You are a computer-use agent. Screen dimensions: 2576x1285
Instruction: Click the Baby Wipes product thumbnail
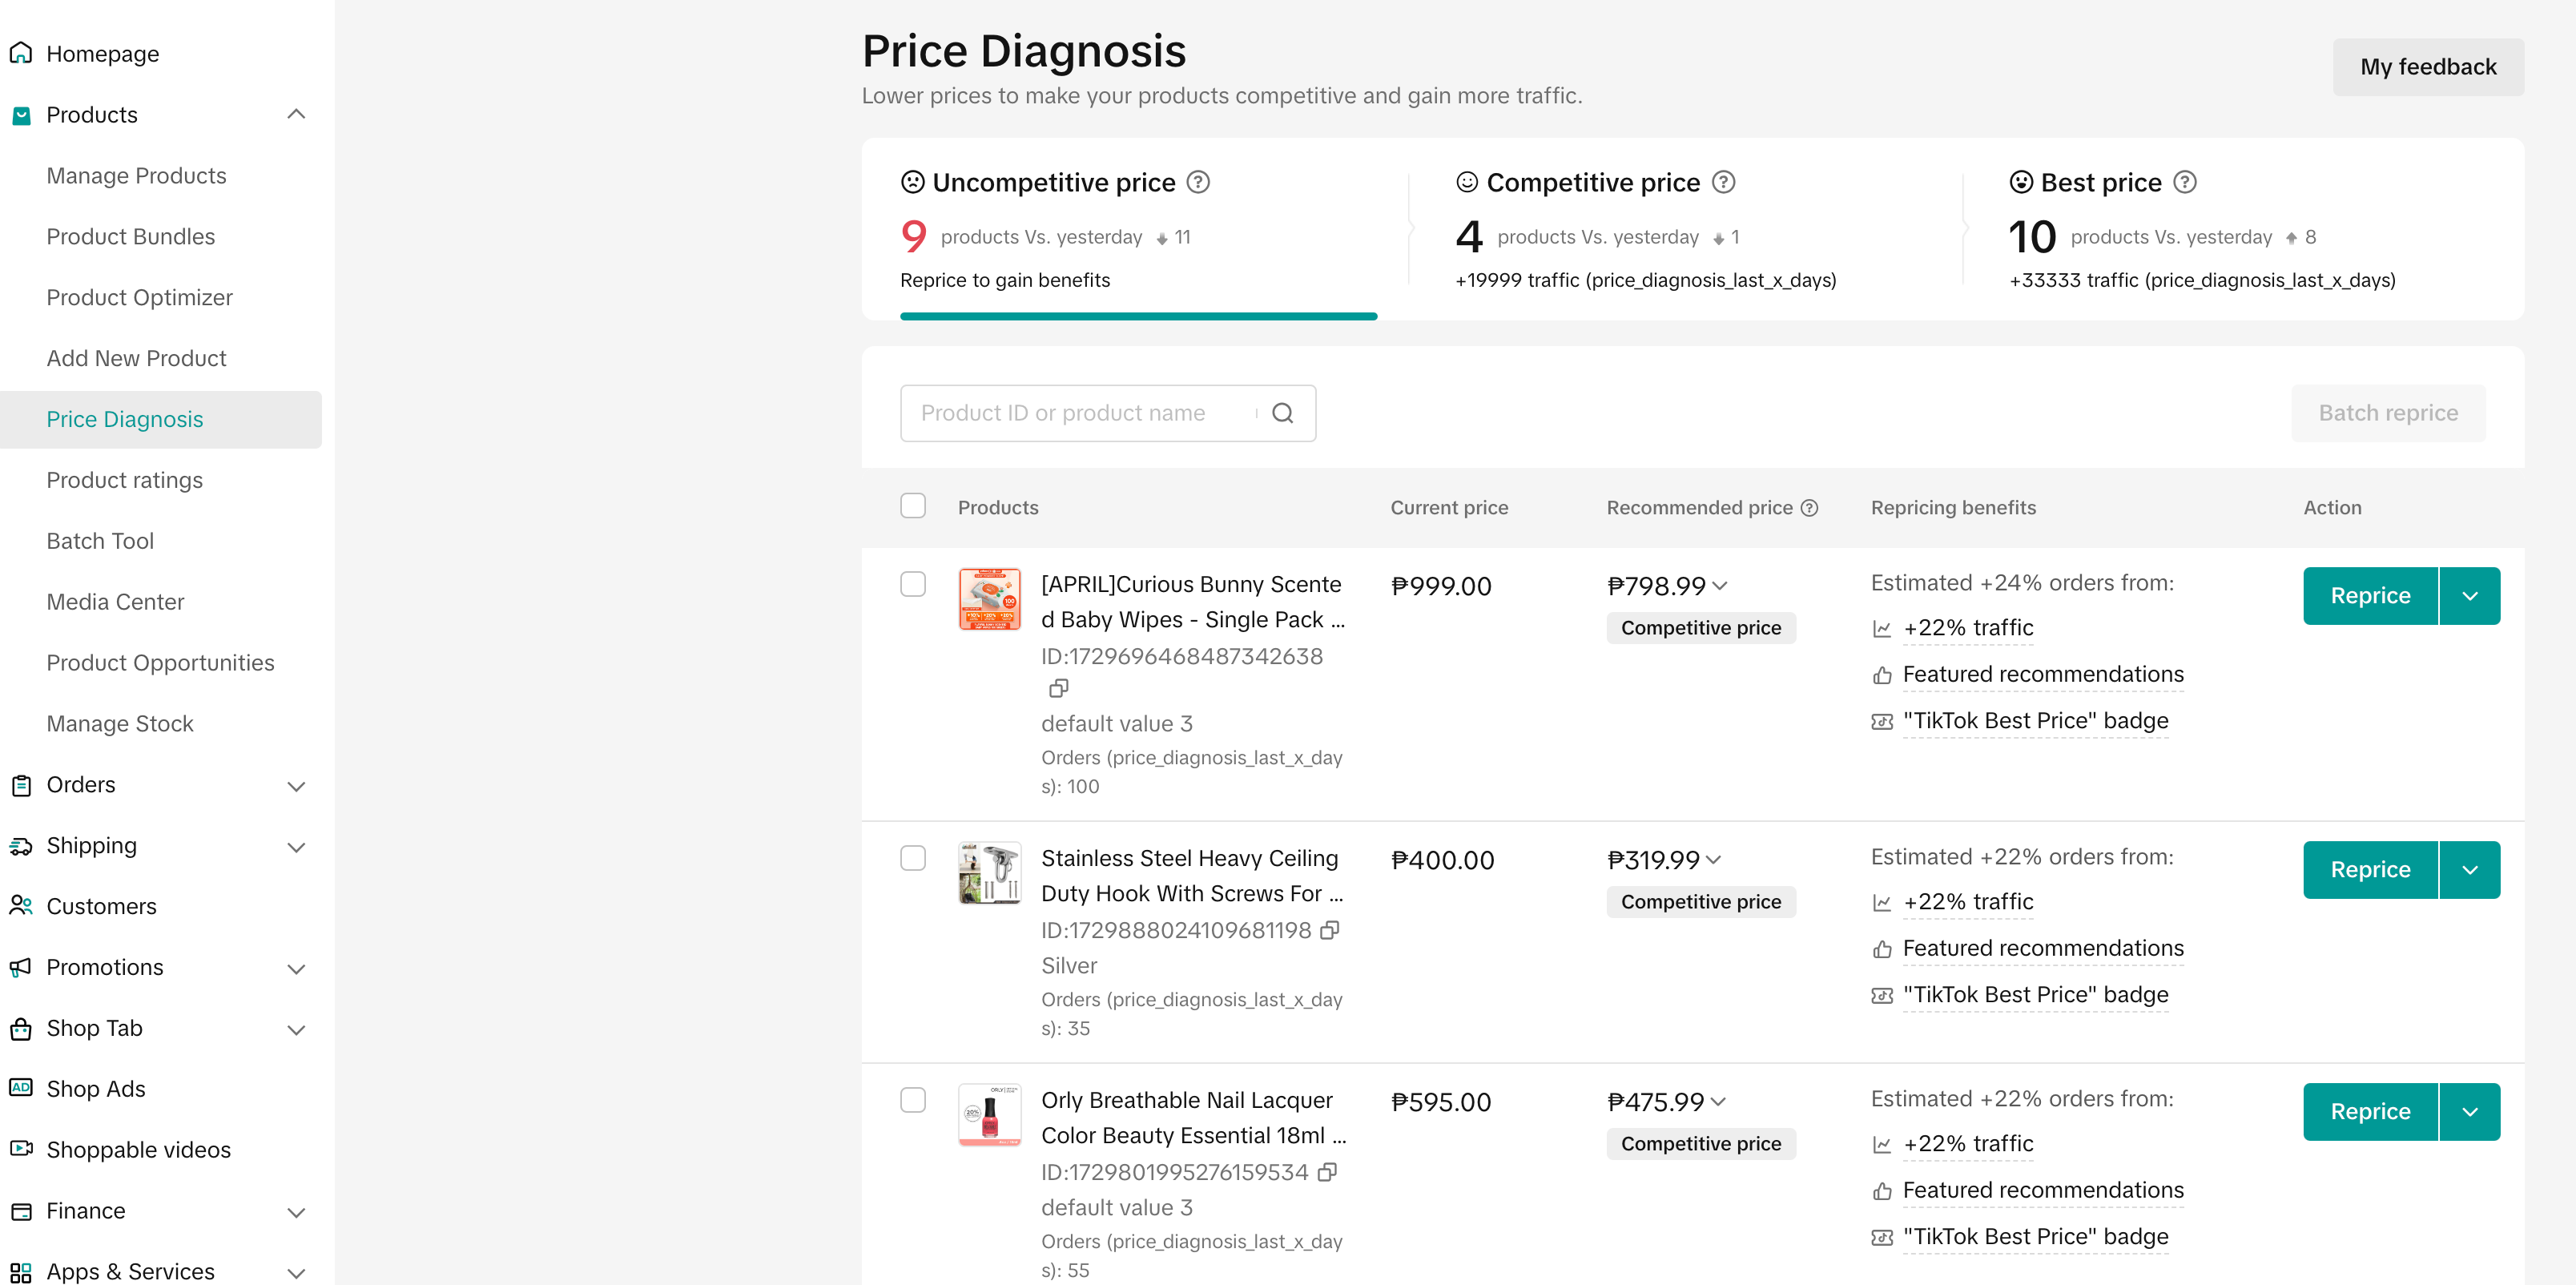click(x=989, y=599)
